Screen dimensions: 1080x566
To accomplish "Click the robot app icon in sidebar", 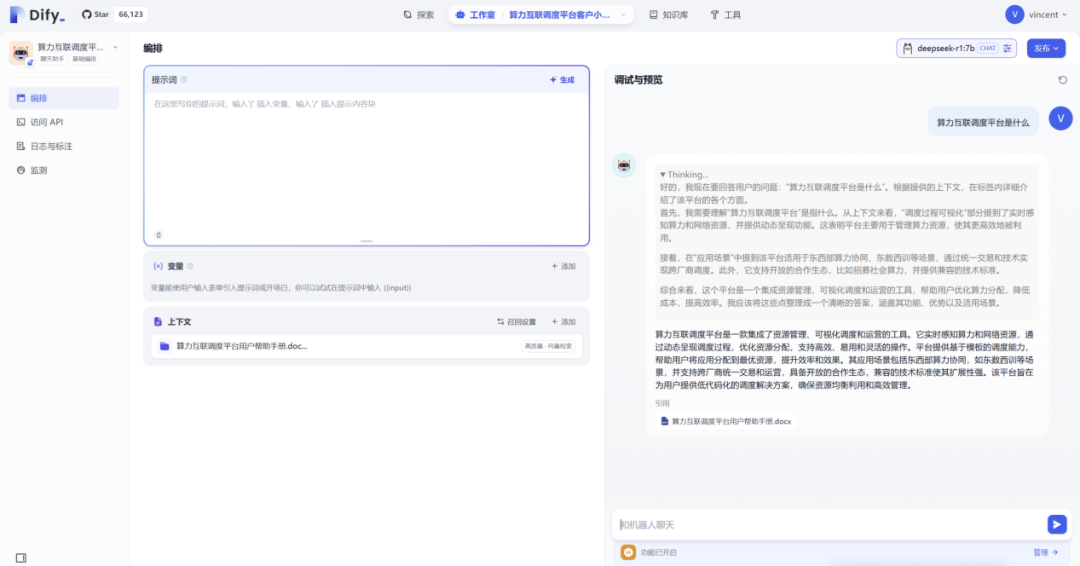I will point(20,52).
